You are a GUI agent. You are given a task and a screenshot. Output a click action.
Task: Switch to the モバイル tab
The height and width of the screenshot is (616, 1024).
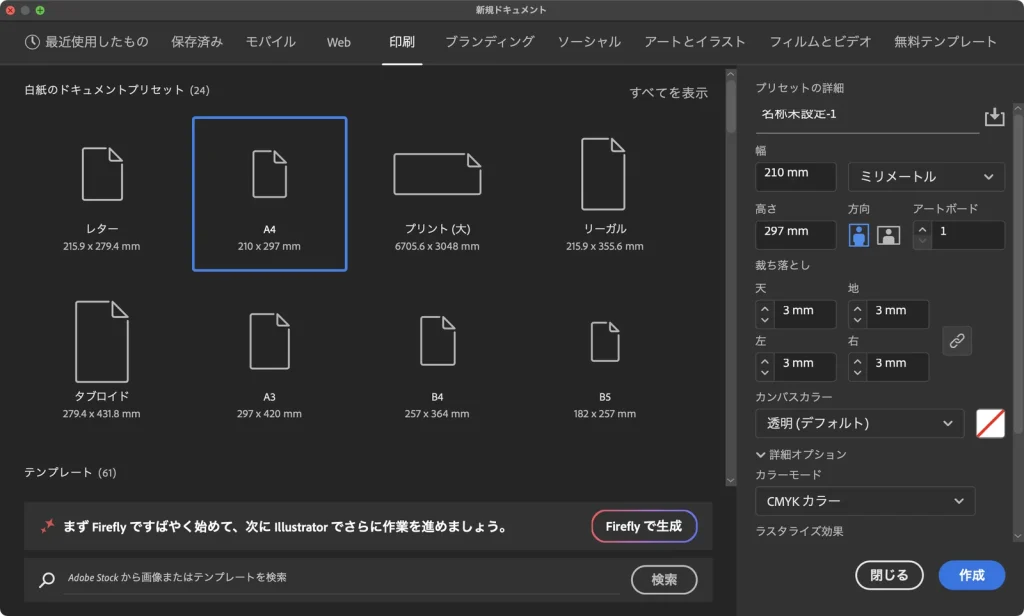coord(270,42)
